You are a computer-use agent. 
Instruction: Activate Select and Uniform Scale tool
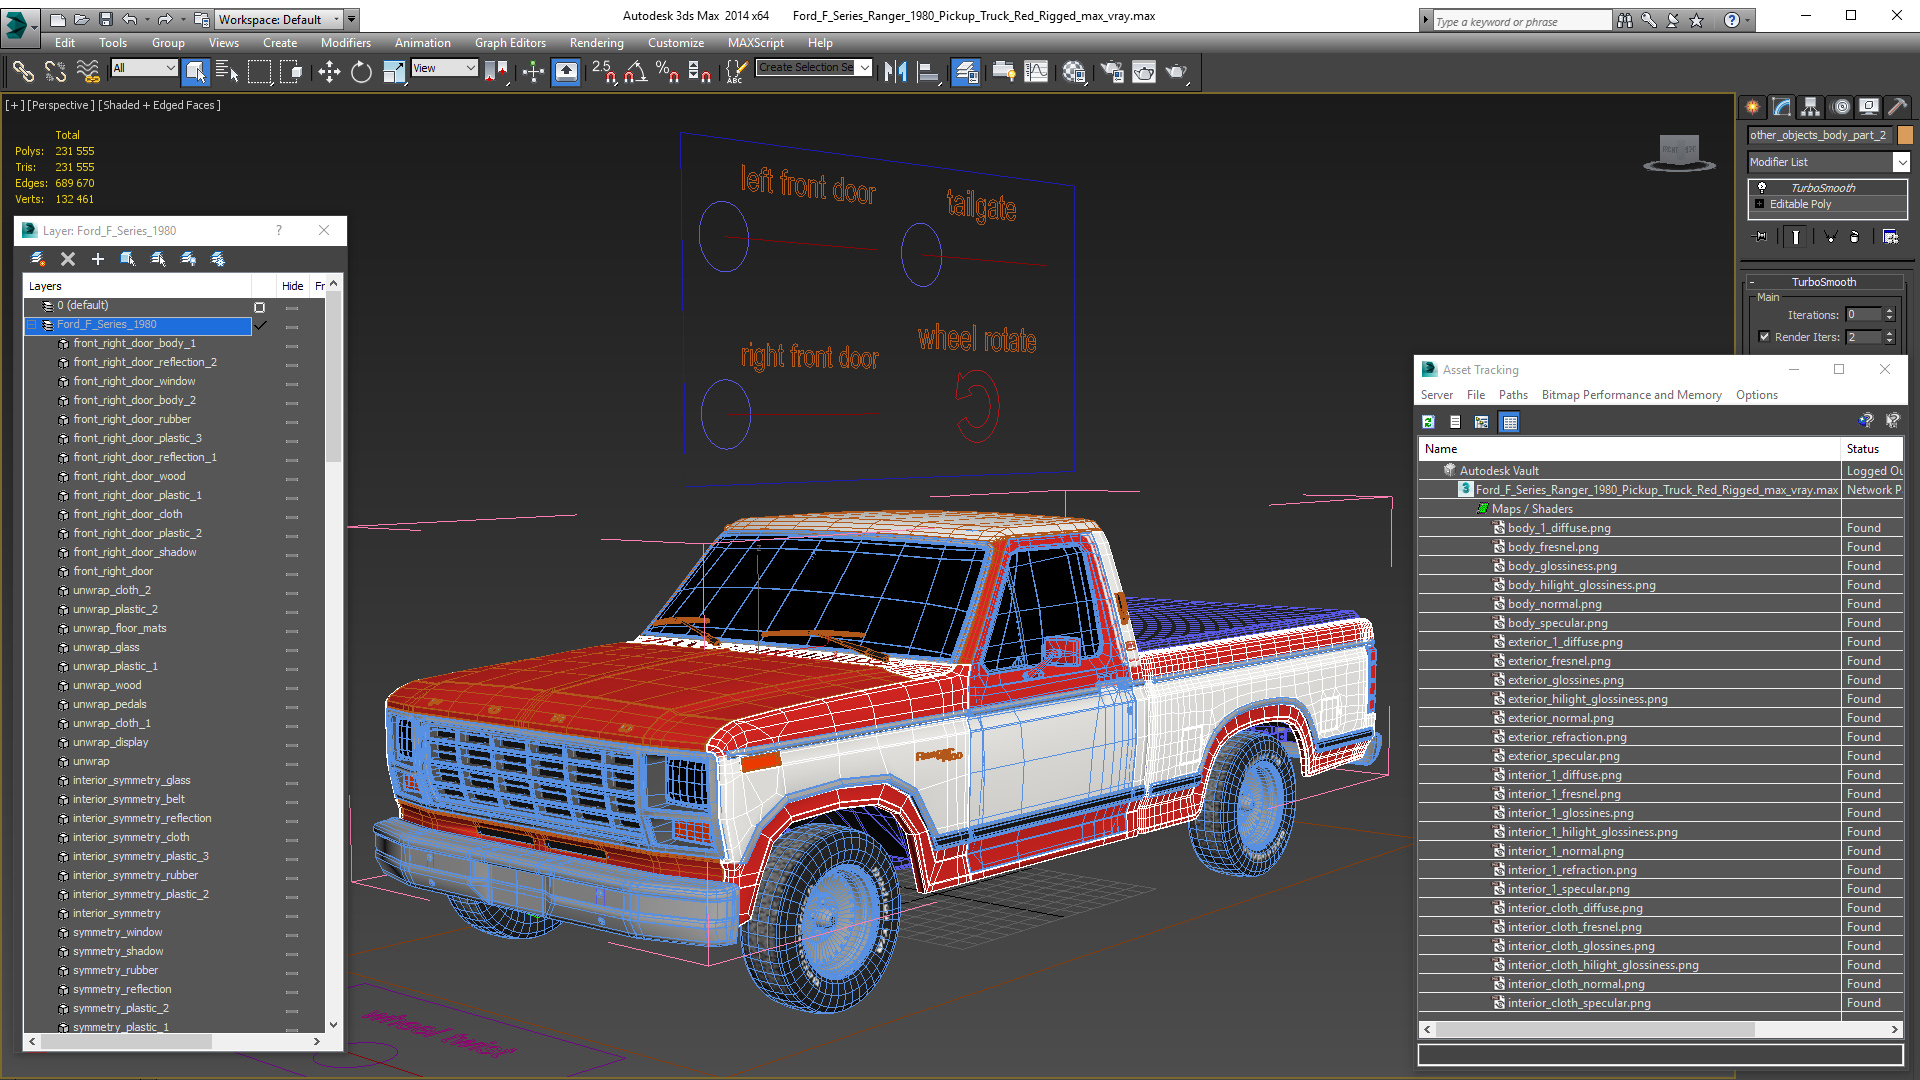click(394, 71)
